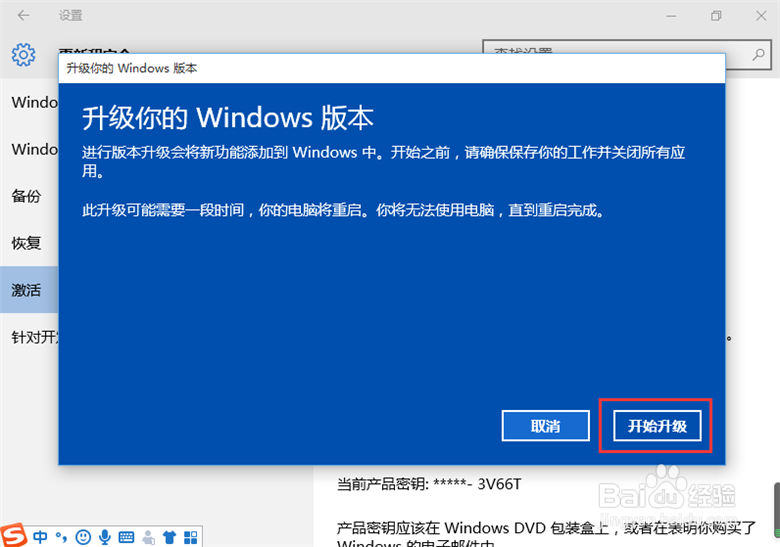Select 激活 in Settings sidebar
This screenshot has width=780, height=547.
coord(29,290)
